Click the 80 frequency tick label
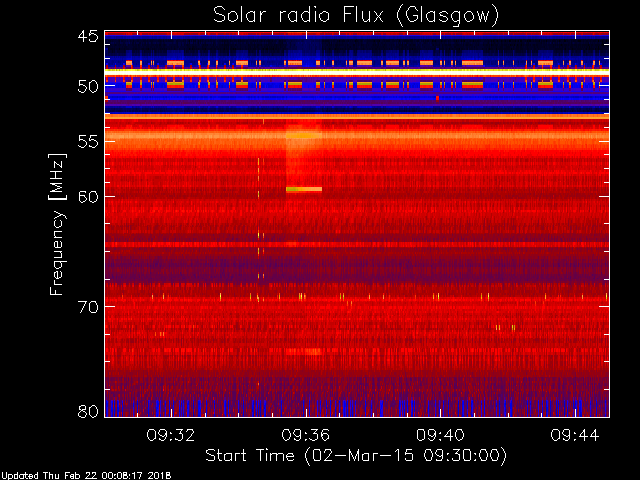The image size is (640, 480). tap(88, 411)
